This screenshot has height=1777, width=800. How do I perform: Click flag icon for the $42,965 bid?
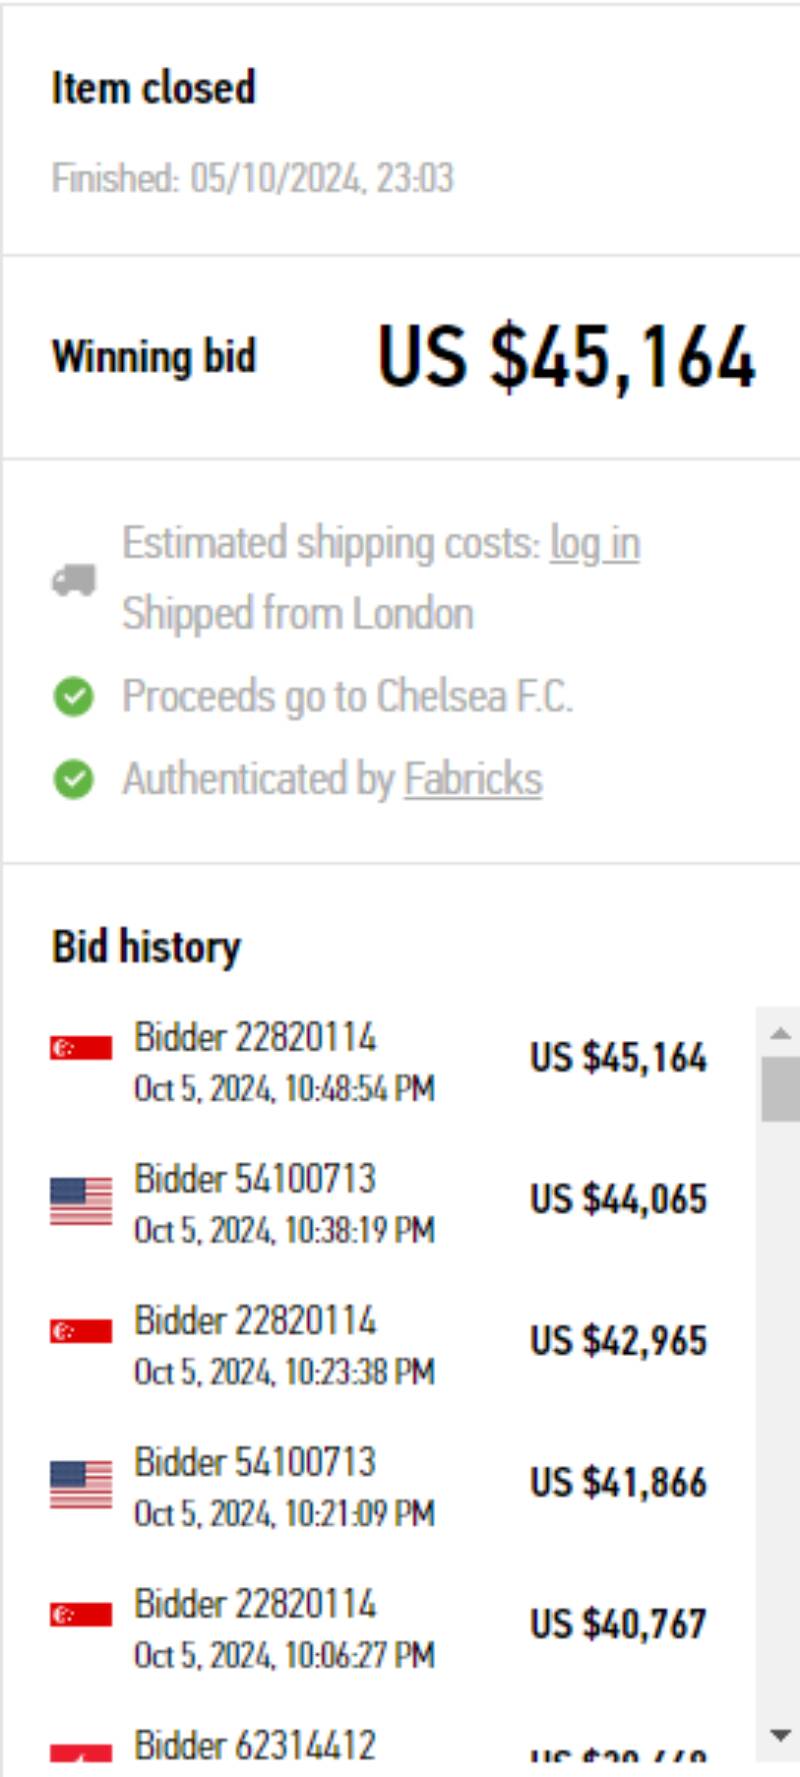pyautogui.click(x=81, y=1331)
